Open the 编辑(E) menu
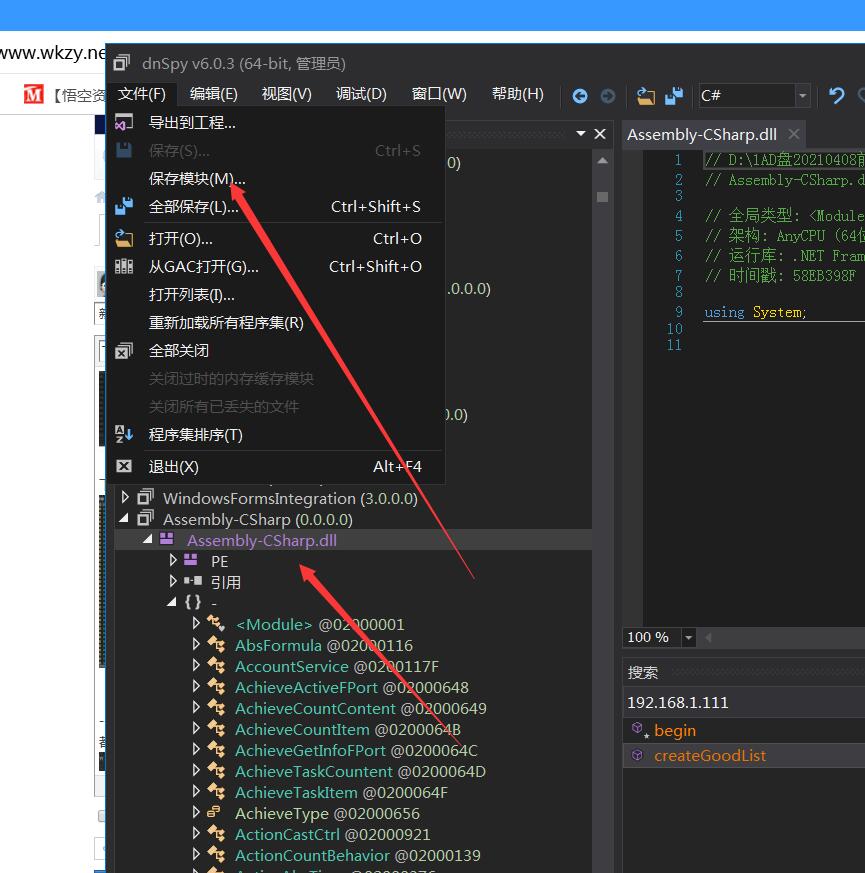This screenshot has width=865, height=873. coord(213,94)
